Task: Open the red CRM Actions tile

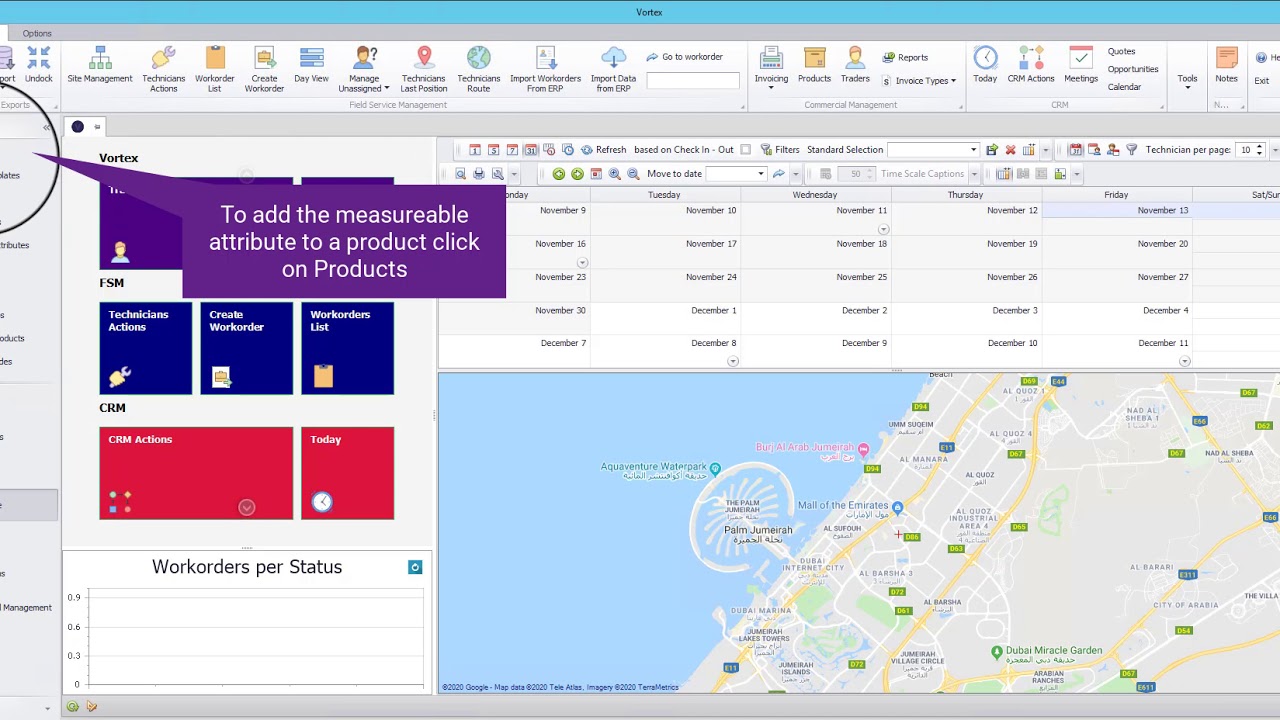Action: click(196, 473)
